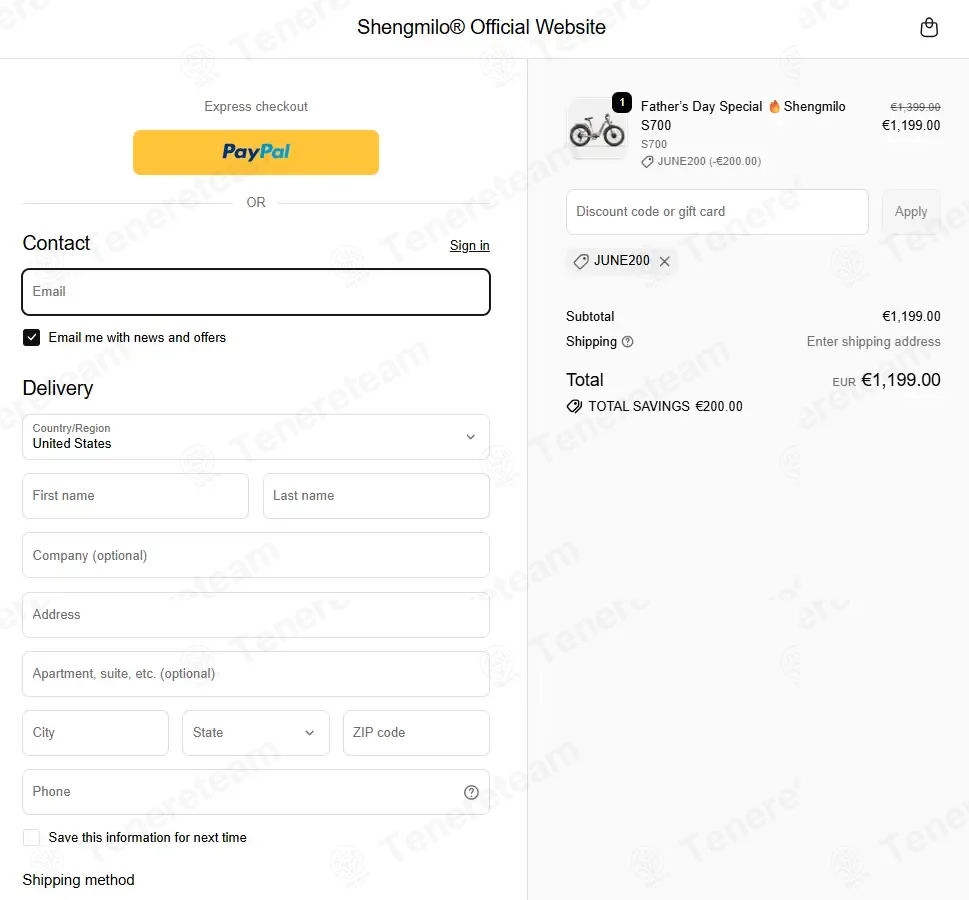Click the Enter shipping address text
The height and width of the screenshot is (900, 969).
click(873, 342)
